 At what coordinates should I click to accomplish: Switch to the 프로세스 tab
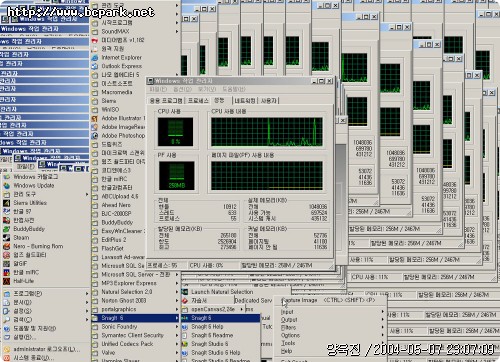coord(198,100)
